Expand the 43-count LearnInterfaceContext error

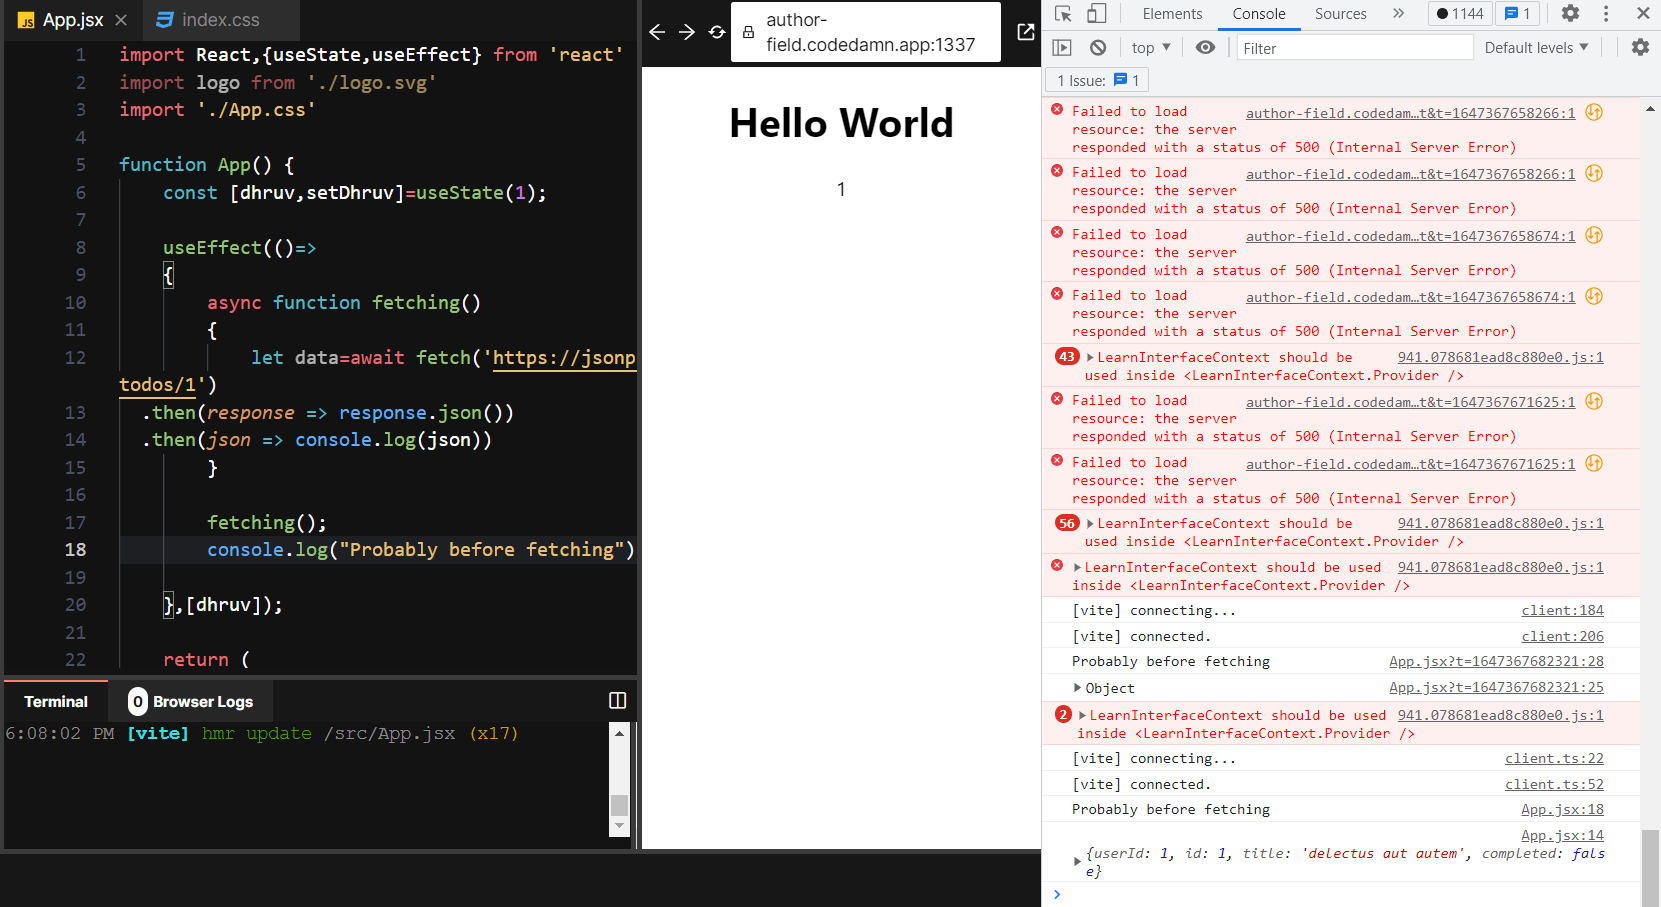(1090, 357)
